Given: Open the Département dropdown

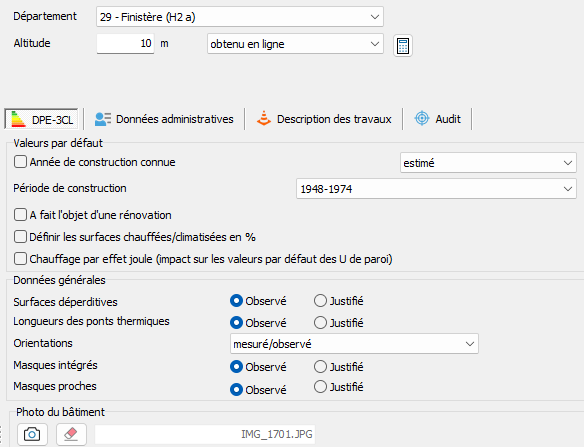Looking at the screenshot, I should (x=240, y=17).
